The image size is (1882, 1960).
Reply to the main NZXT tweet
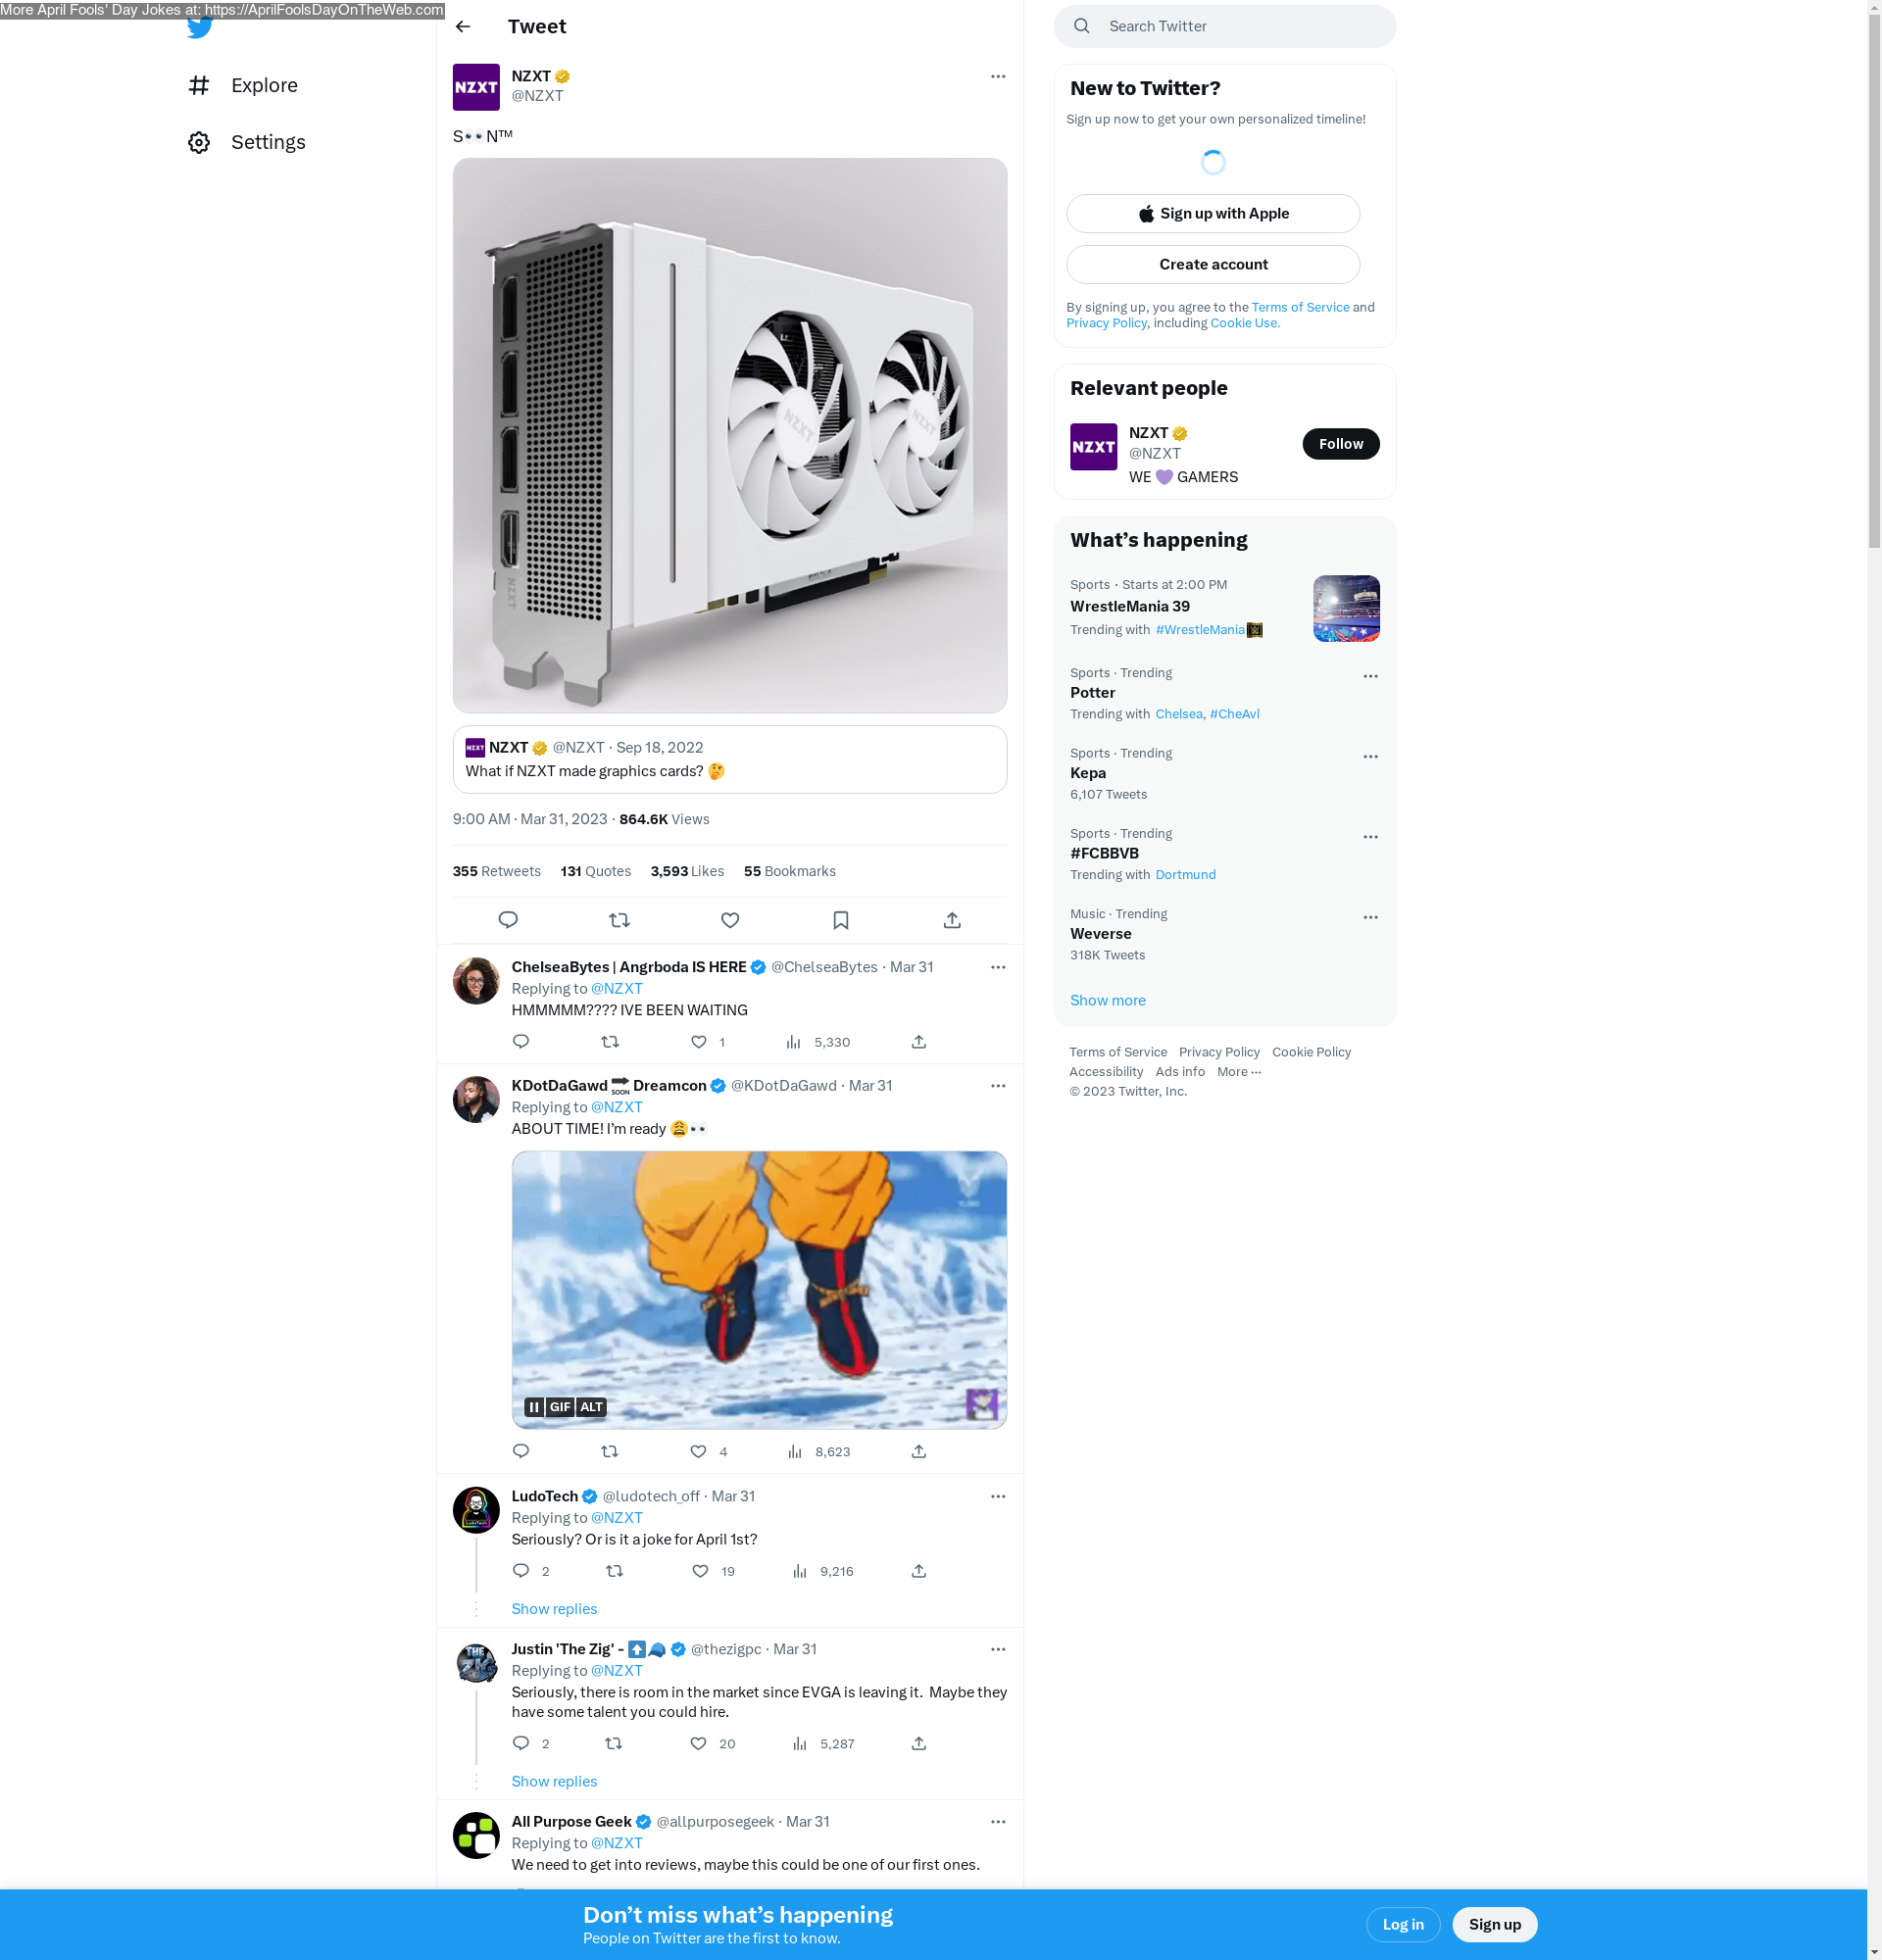pyautogui.click(x=508, y=920)
